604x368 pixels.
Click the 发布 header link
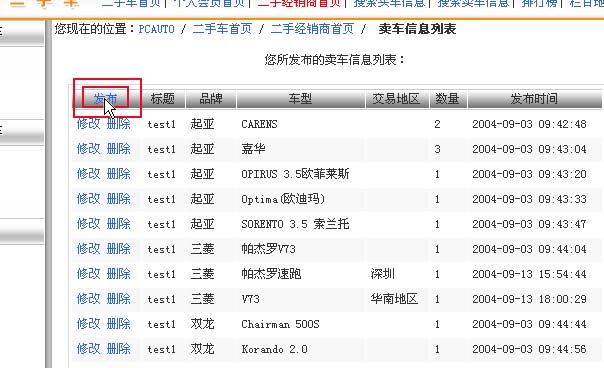pyautogui.click(x=105, y=99)
